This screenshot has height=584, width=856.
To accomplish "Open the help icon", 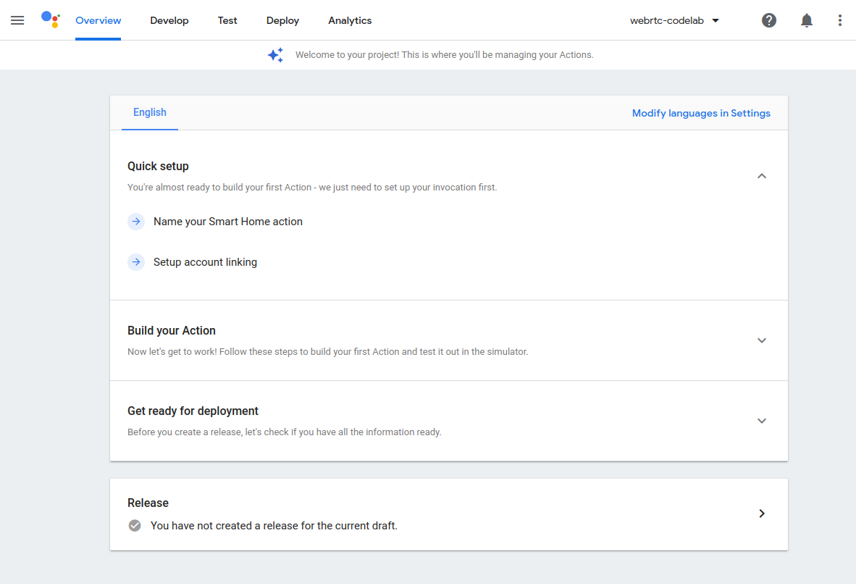I will pyautogui.click(x=768, y=20).
